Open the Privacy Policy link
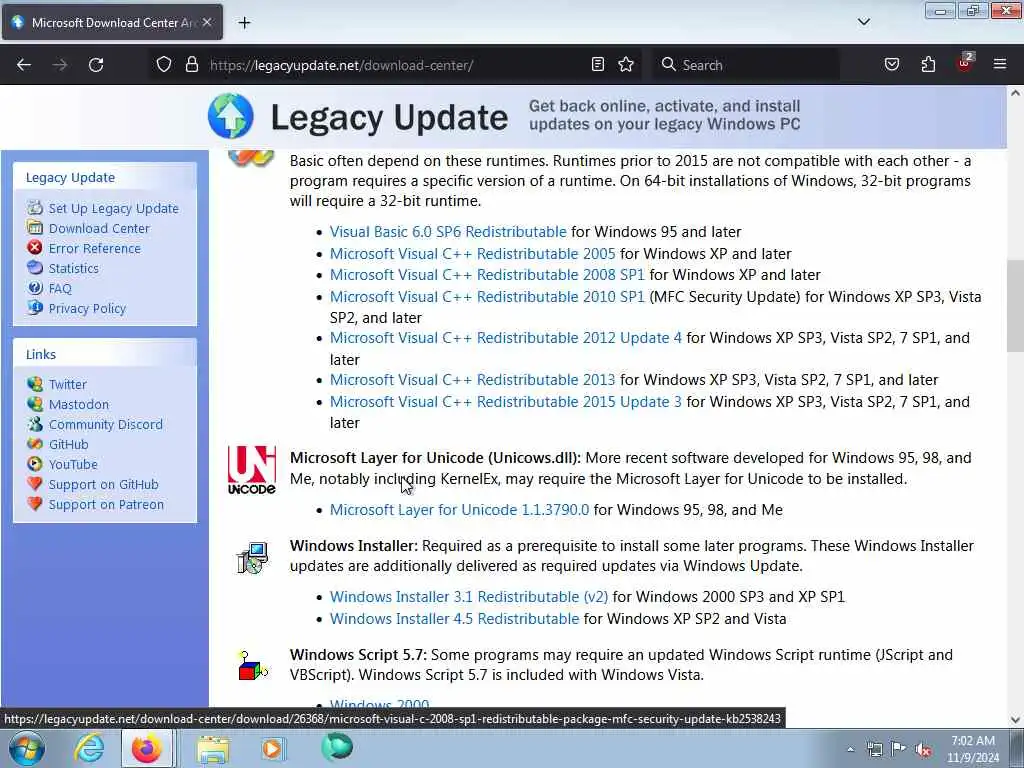Viewport: 1024px width, 768px height. coord(87,308)
